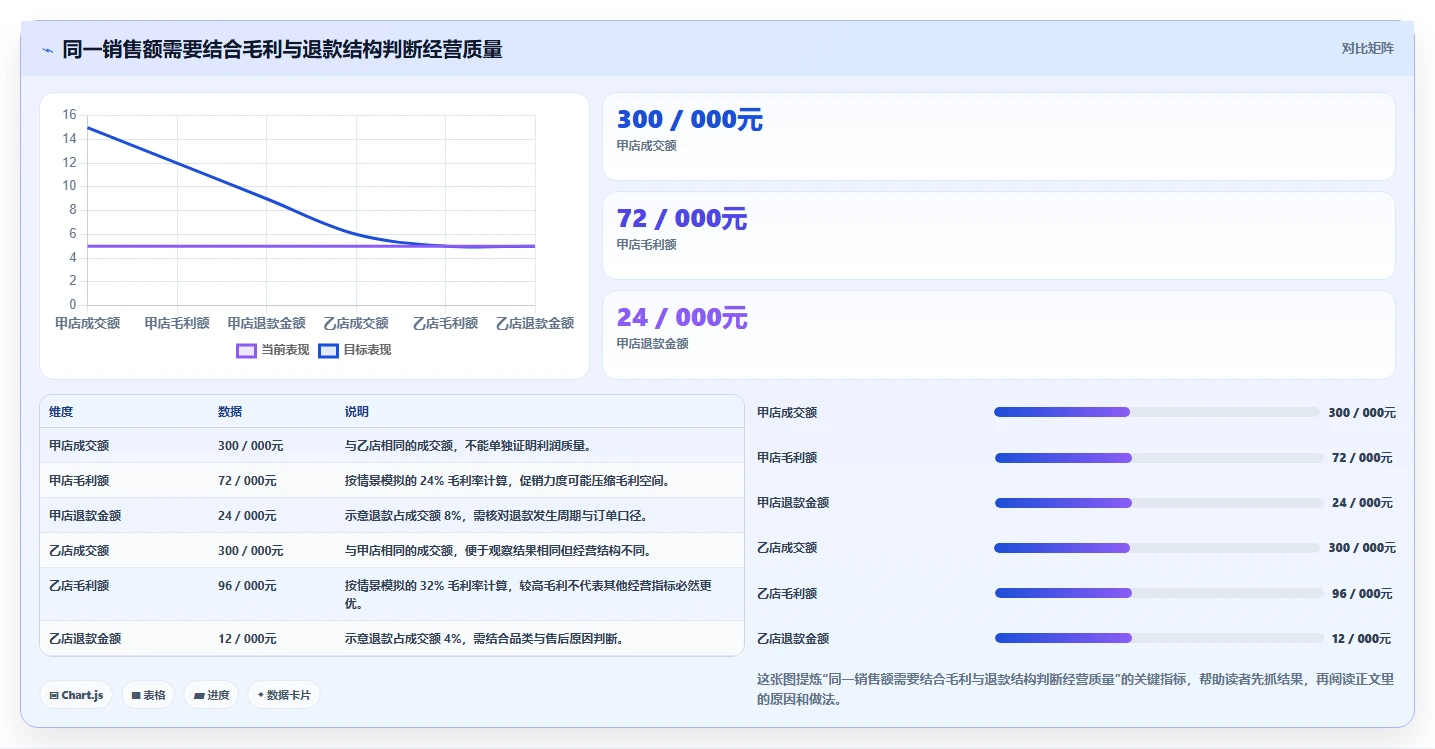Toggle the 目标表现 legend item
This screenshot has height=749, width=1435.
tap(355, 350)
